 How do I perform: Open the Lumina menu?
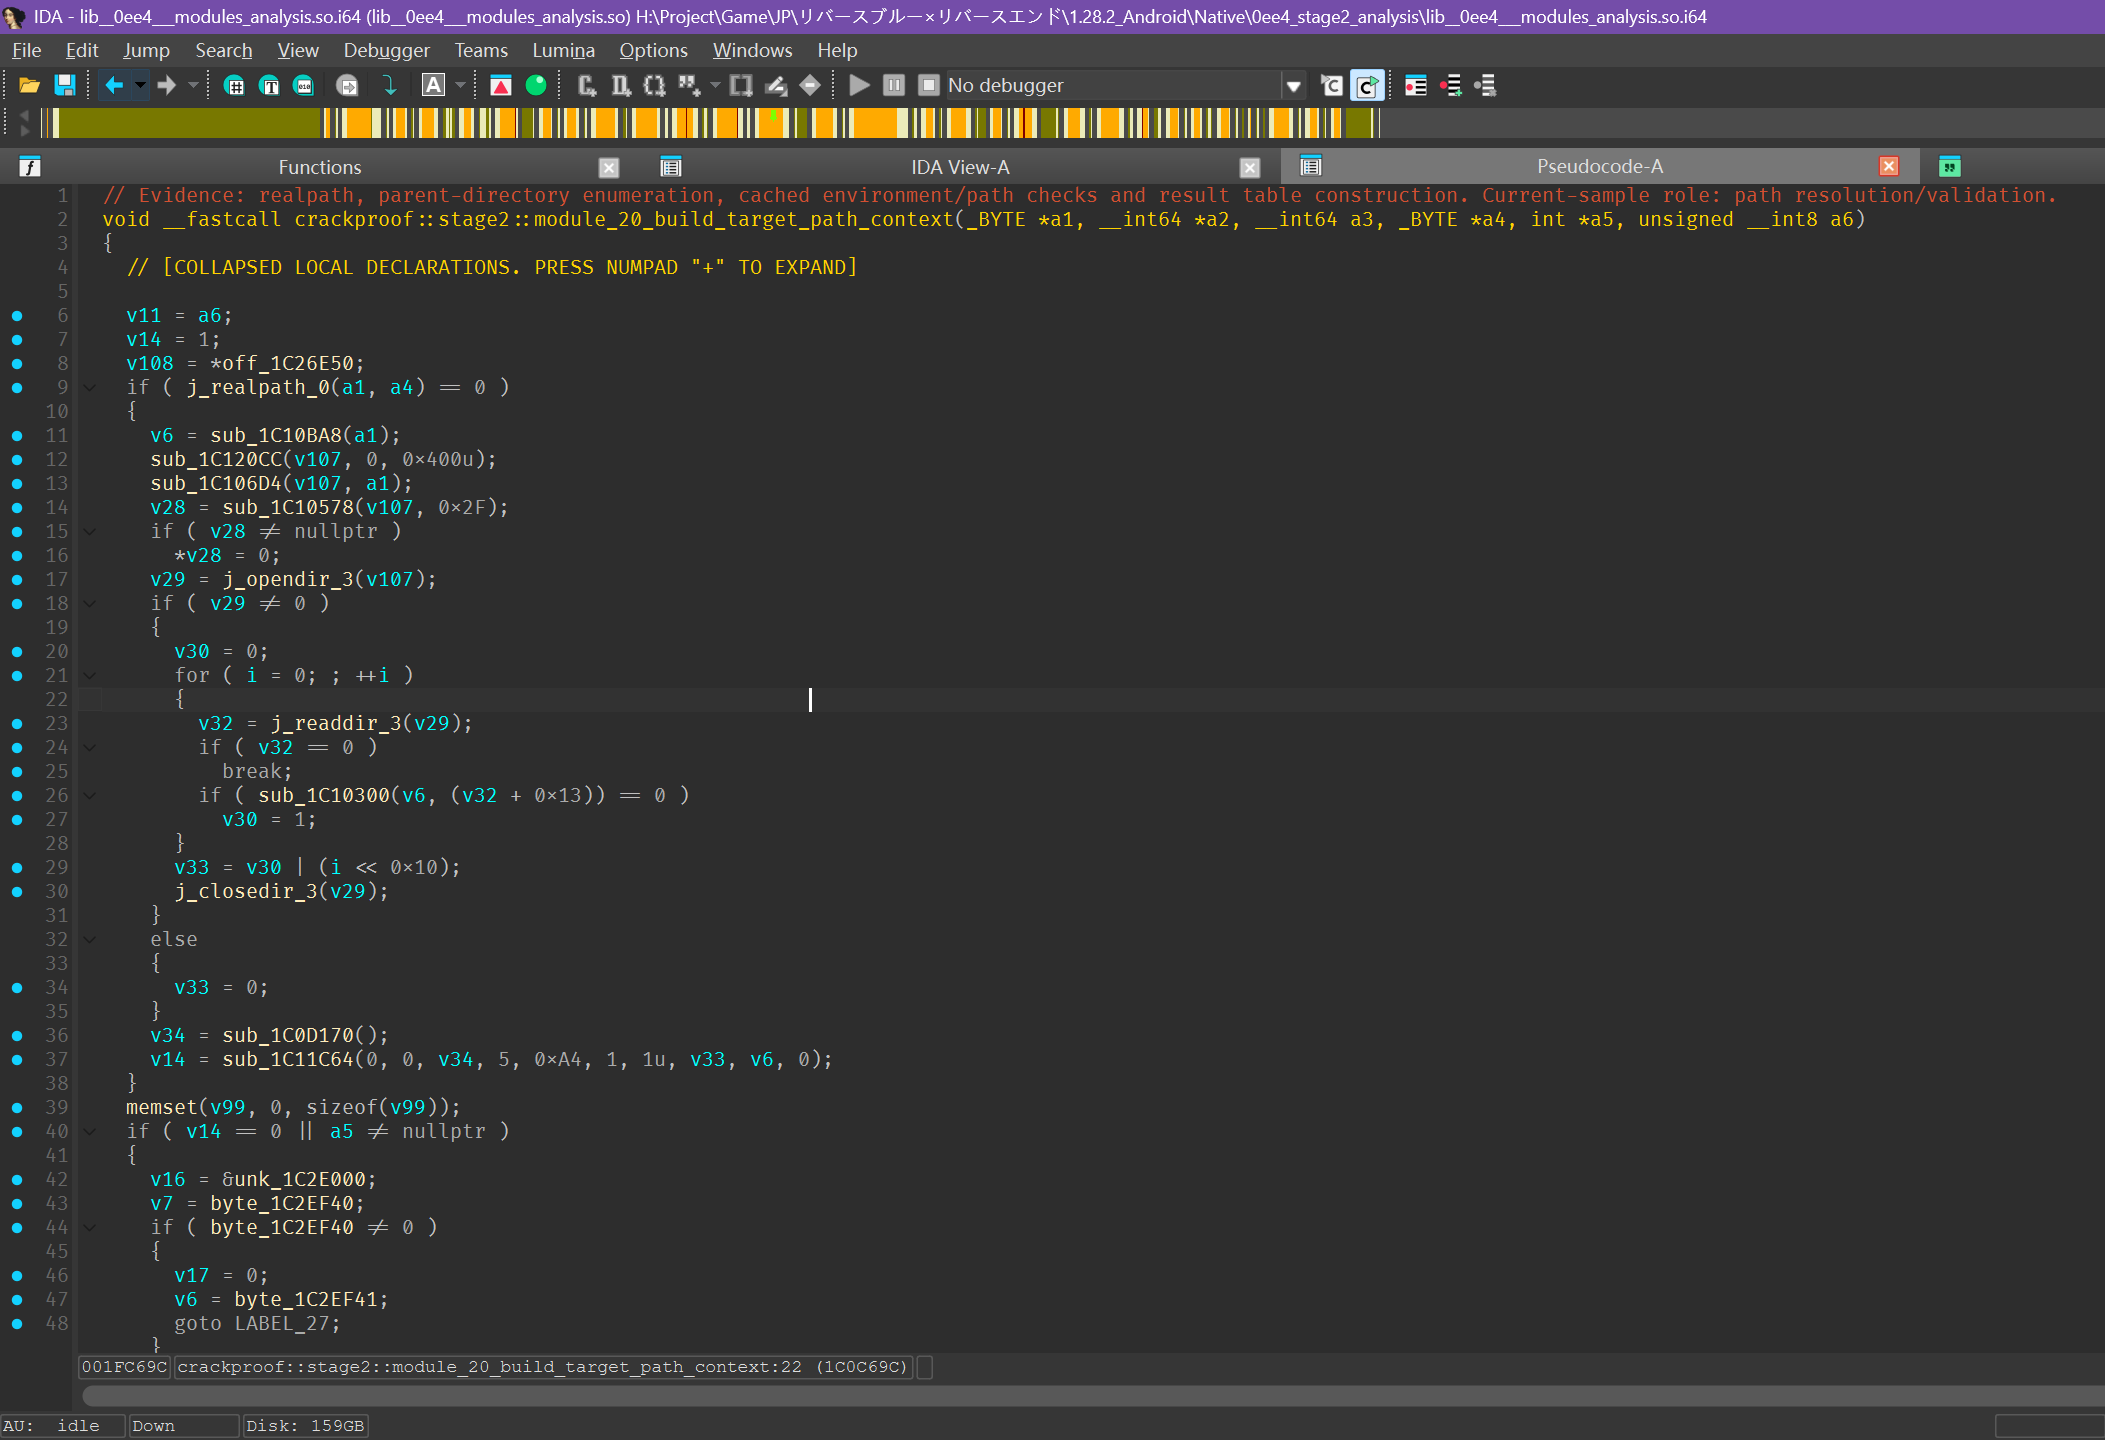pos(563,50)
